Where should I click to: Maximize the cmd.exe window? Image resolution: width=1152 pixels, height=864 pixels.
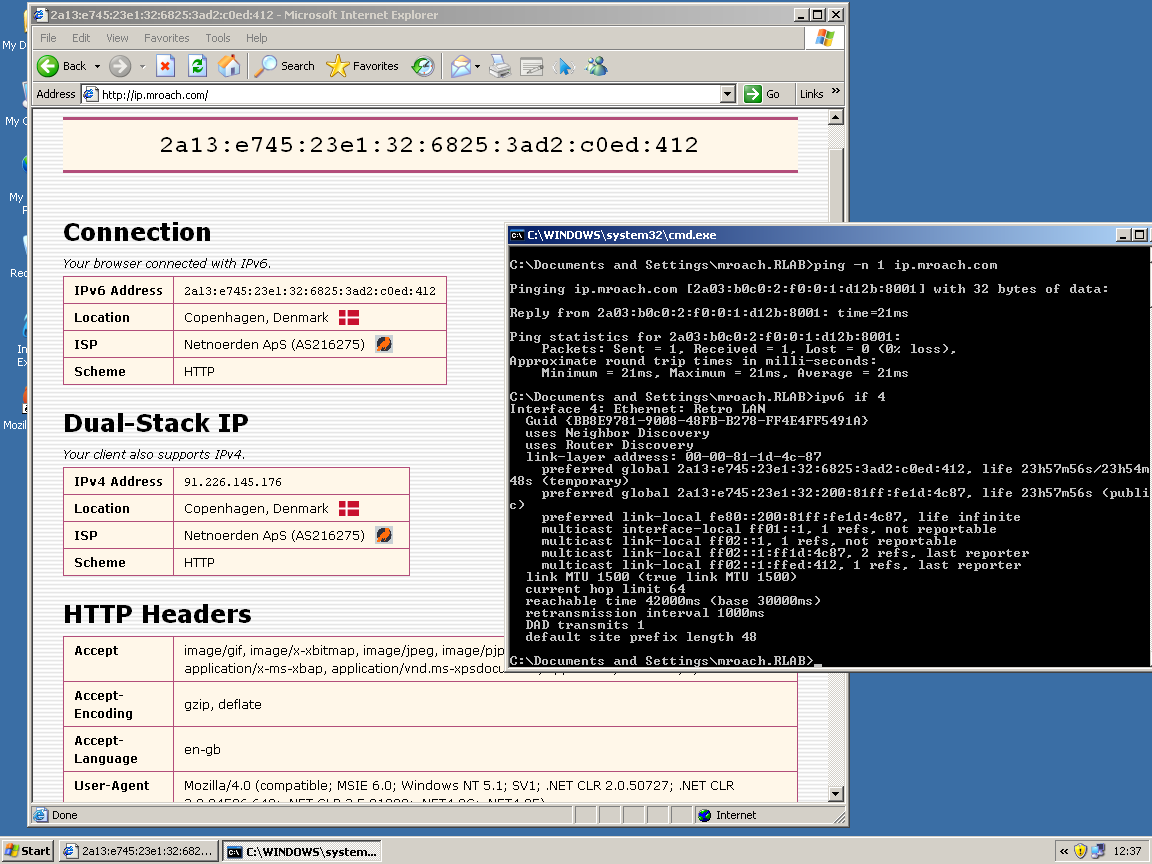tap(1139, 235)
